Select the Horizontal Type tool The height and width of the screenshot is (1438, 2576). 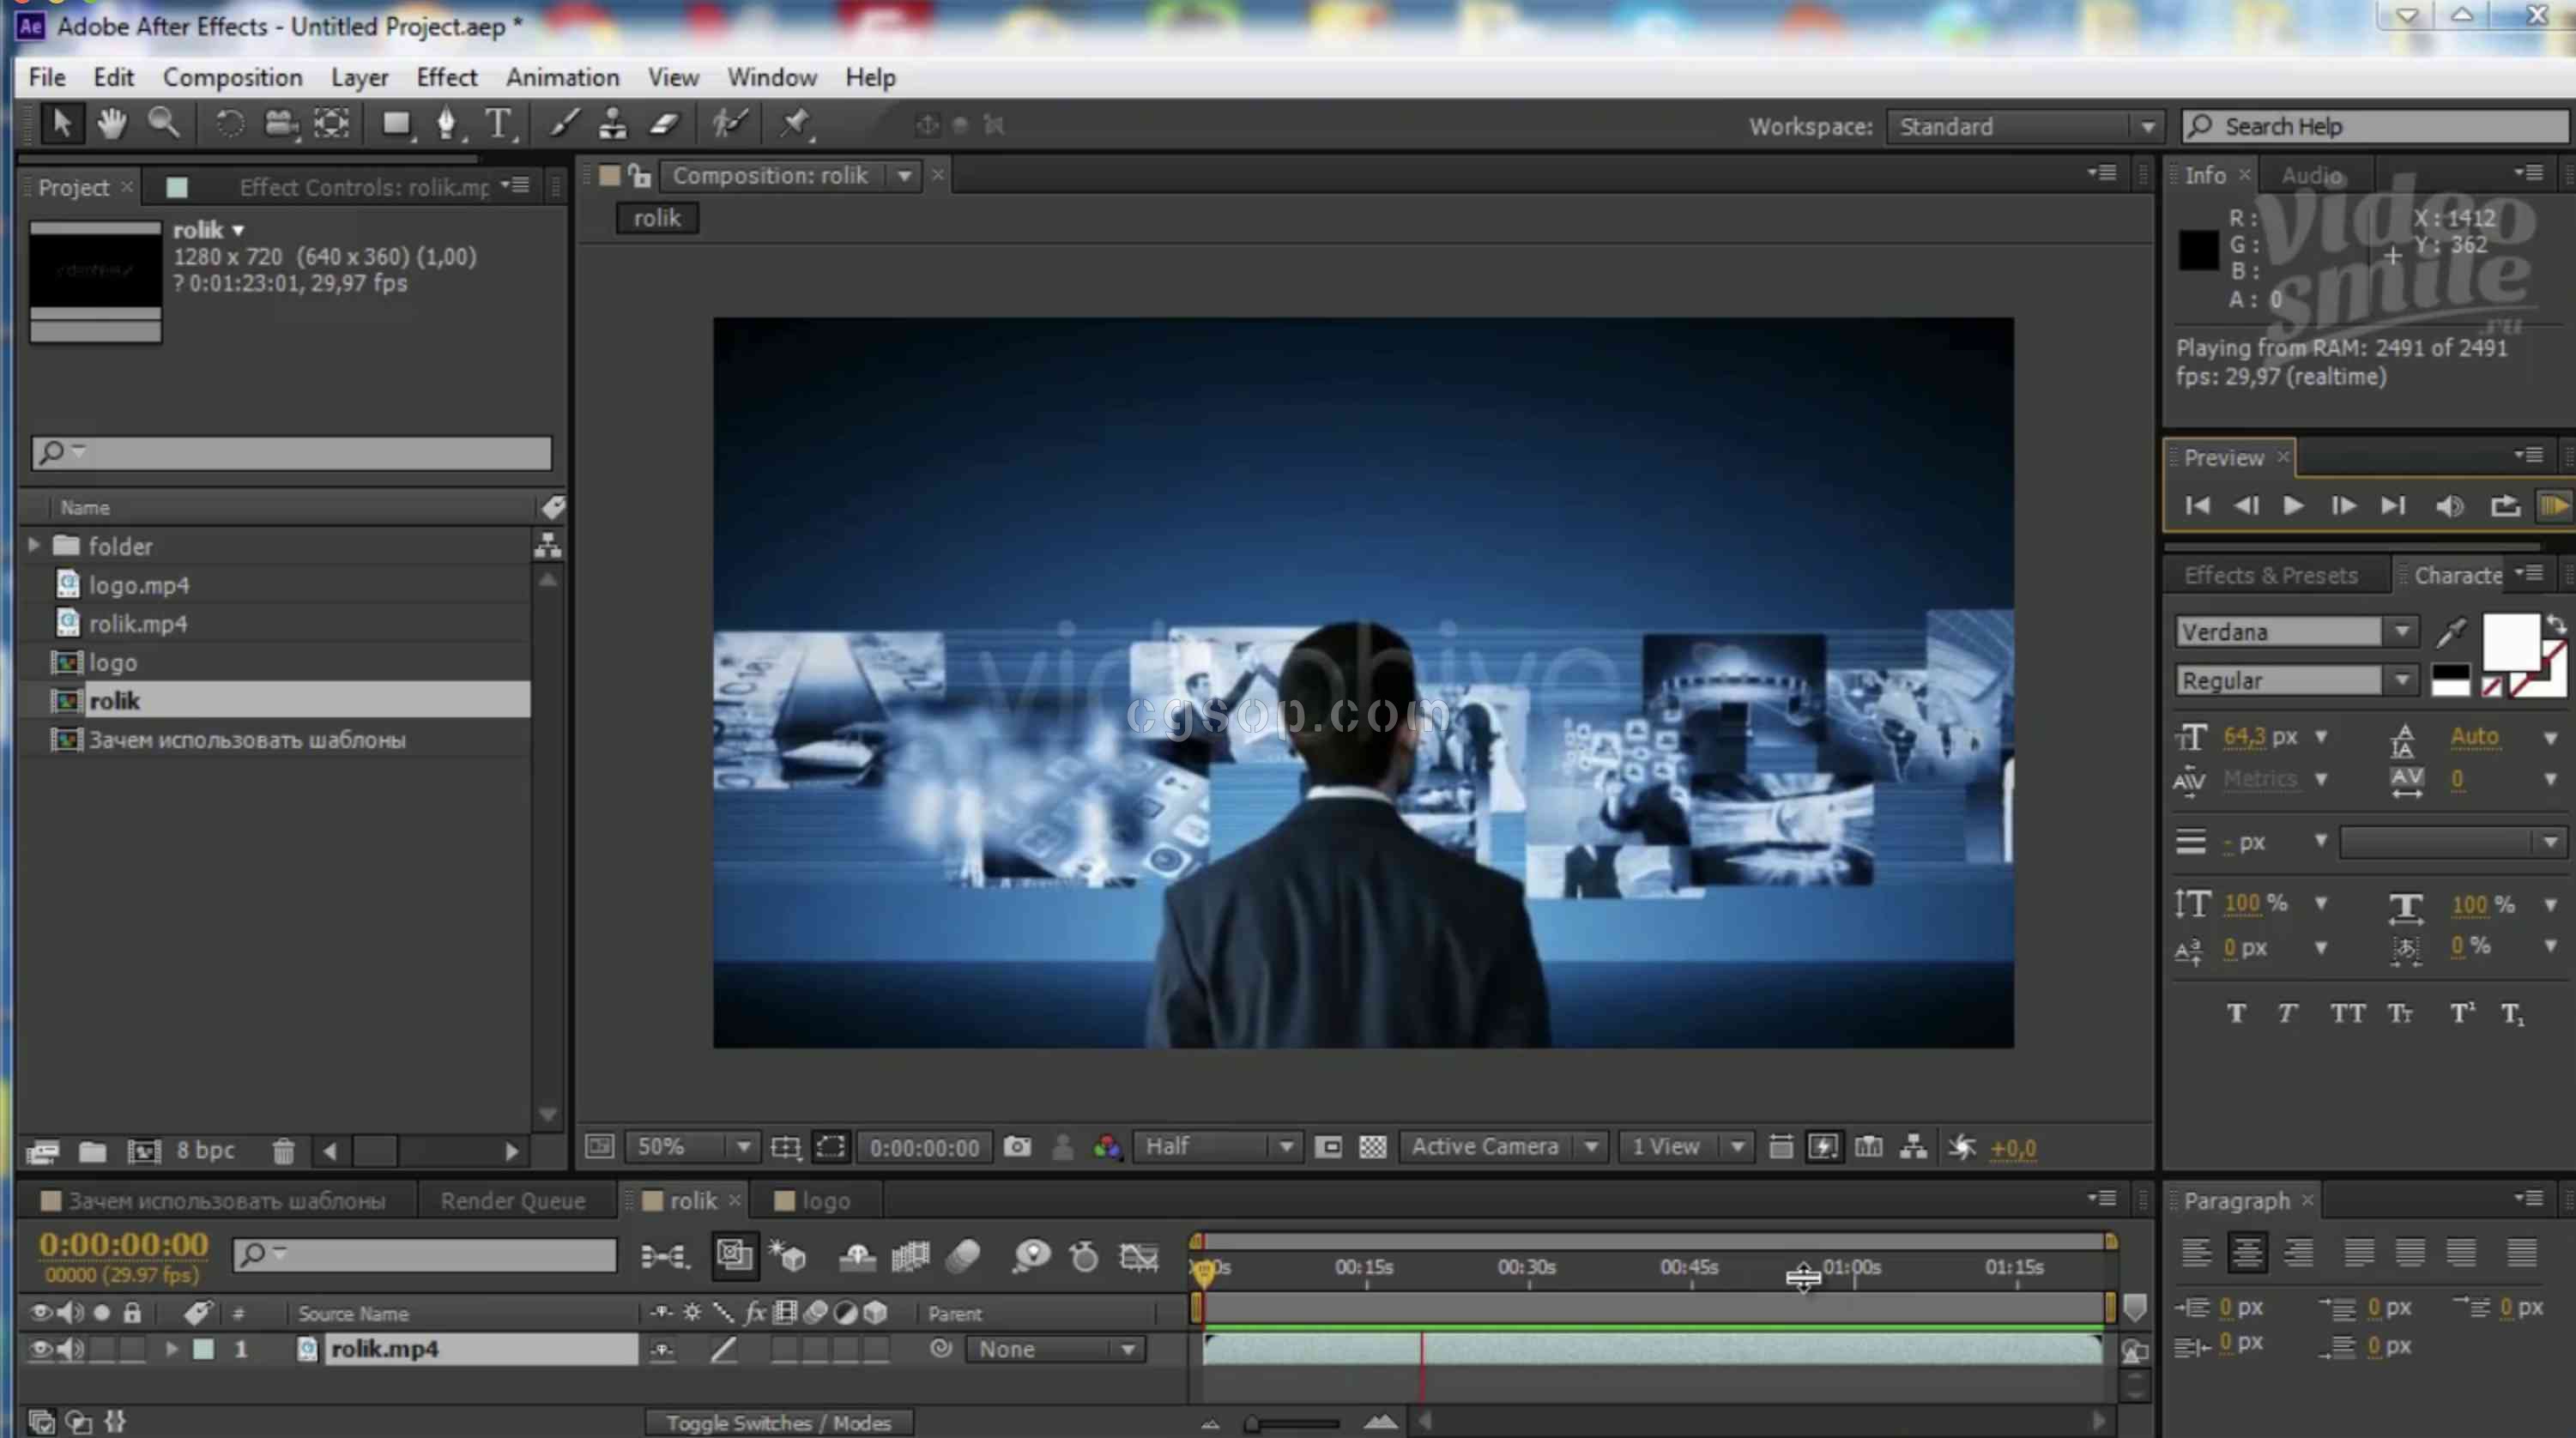[498, 124]
